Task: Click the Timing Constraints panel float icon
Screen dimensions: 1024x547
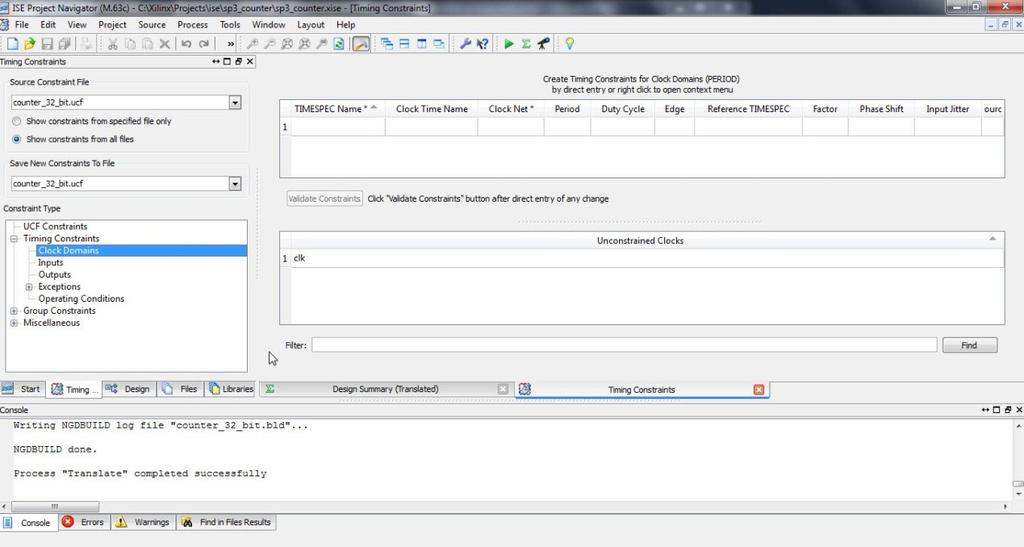Action: (x=238, y=61)
